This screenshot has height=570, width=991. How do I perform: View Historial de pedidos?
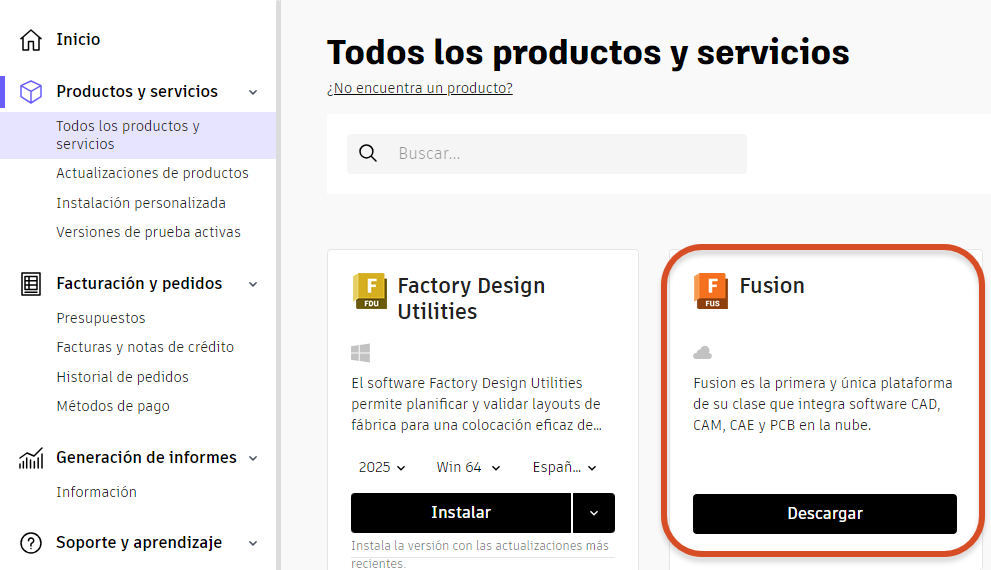122,377
